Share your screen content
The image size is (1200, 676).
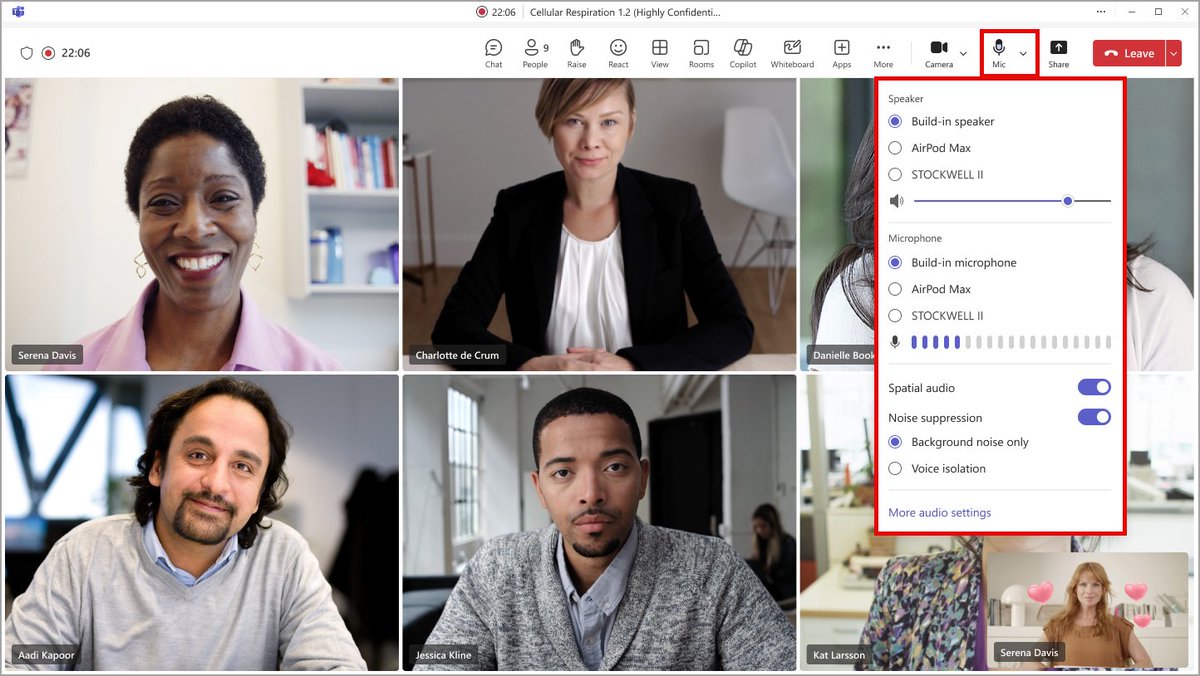[1059, 54]
